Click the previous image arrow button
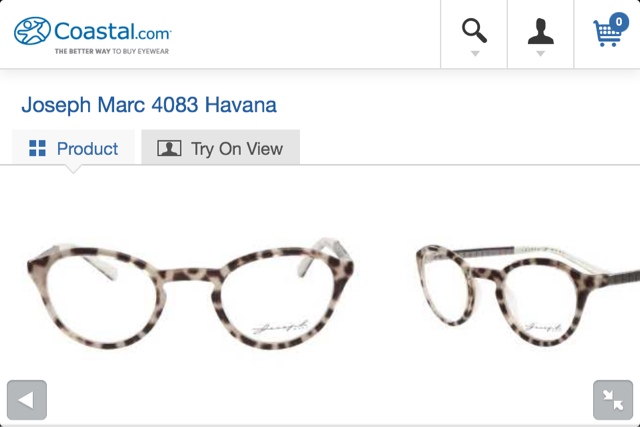The width and height of the screenshot is (640, 427). point(27,400)
